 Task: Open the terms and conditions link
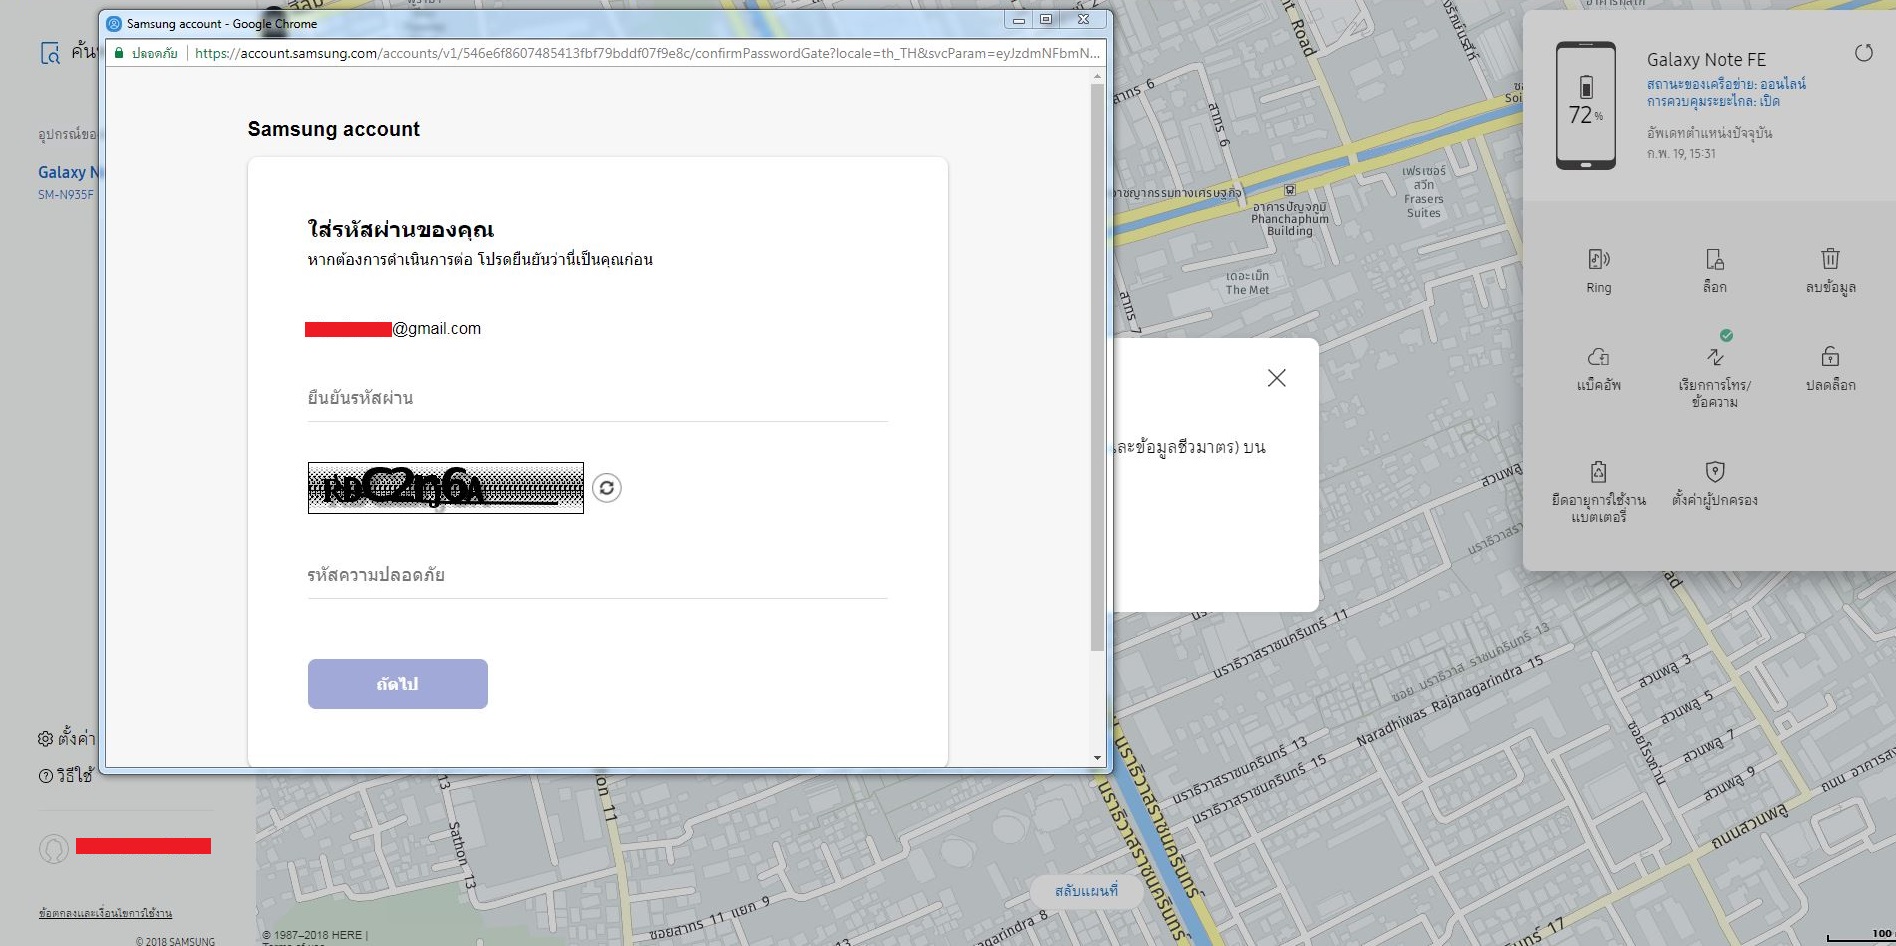(x=105, y=913)
